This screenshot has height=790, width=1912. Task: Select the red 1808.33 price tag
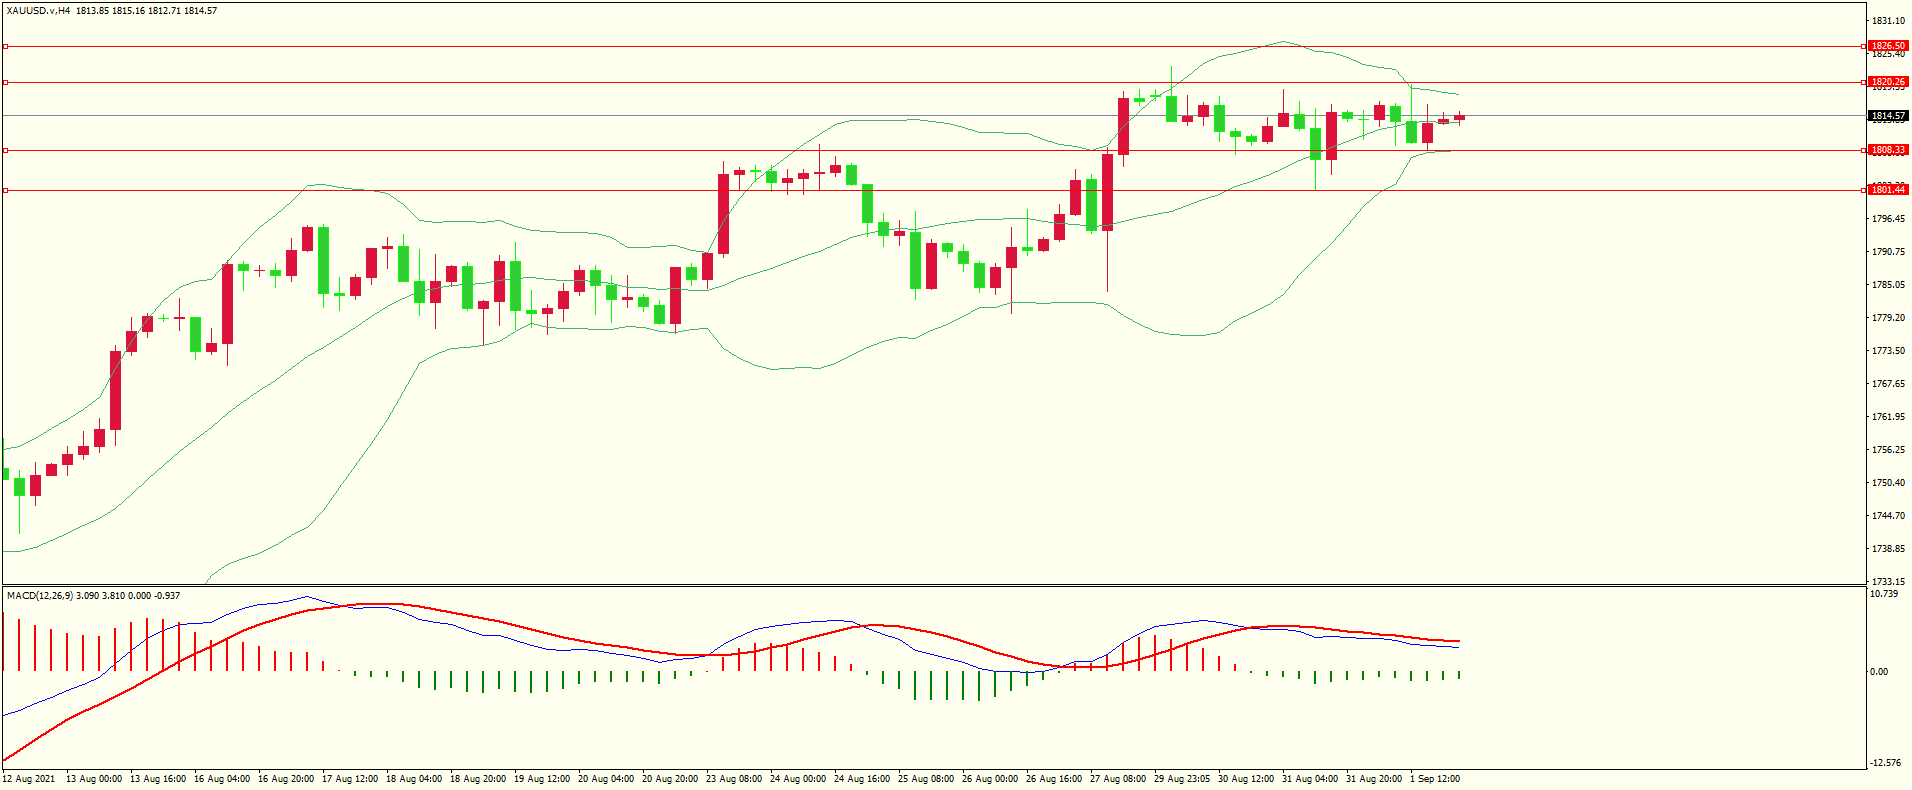pos(1888,150)
